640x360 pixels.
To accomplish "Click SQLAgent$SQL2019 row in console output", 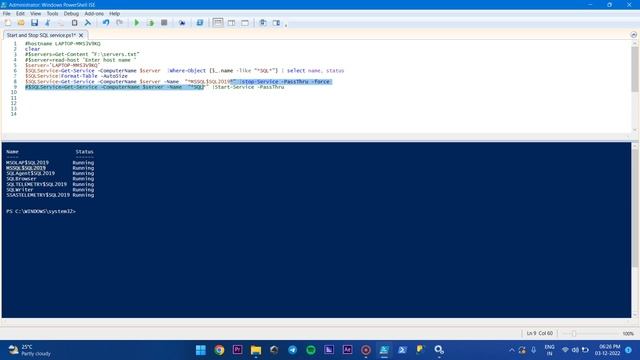I will coord(50,173).
